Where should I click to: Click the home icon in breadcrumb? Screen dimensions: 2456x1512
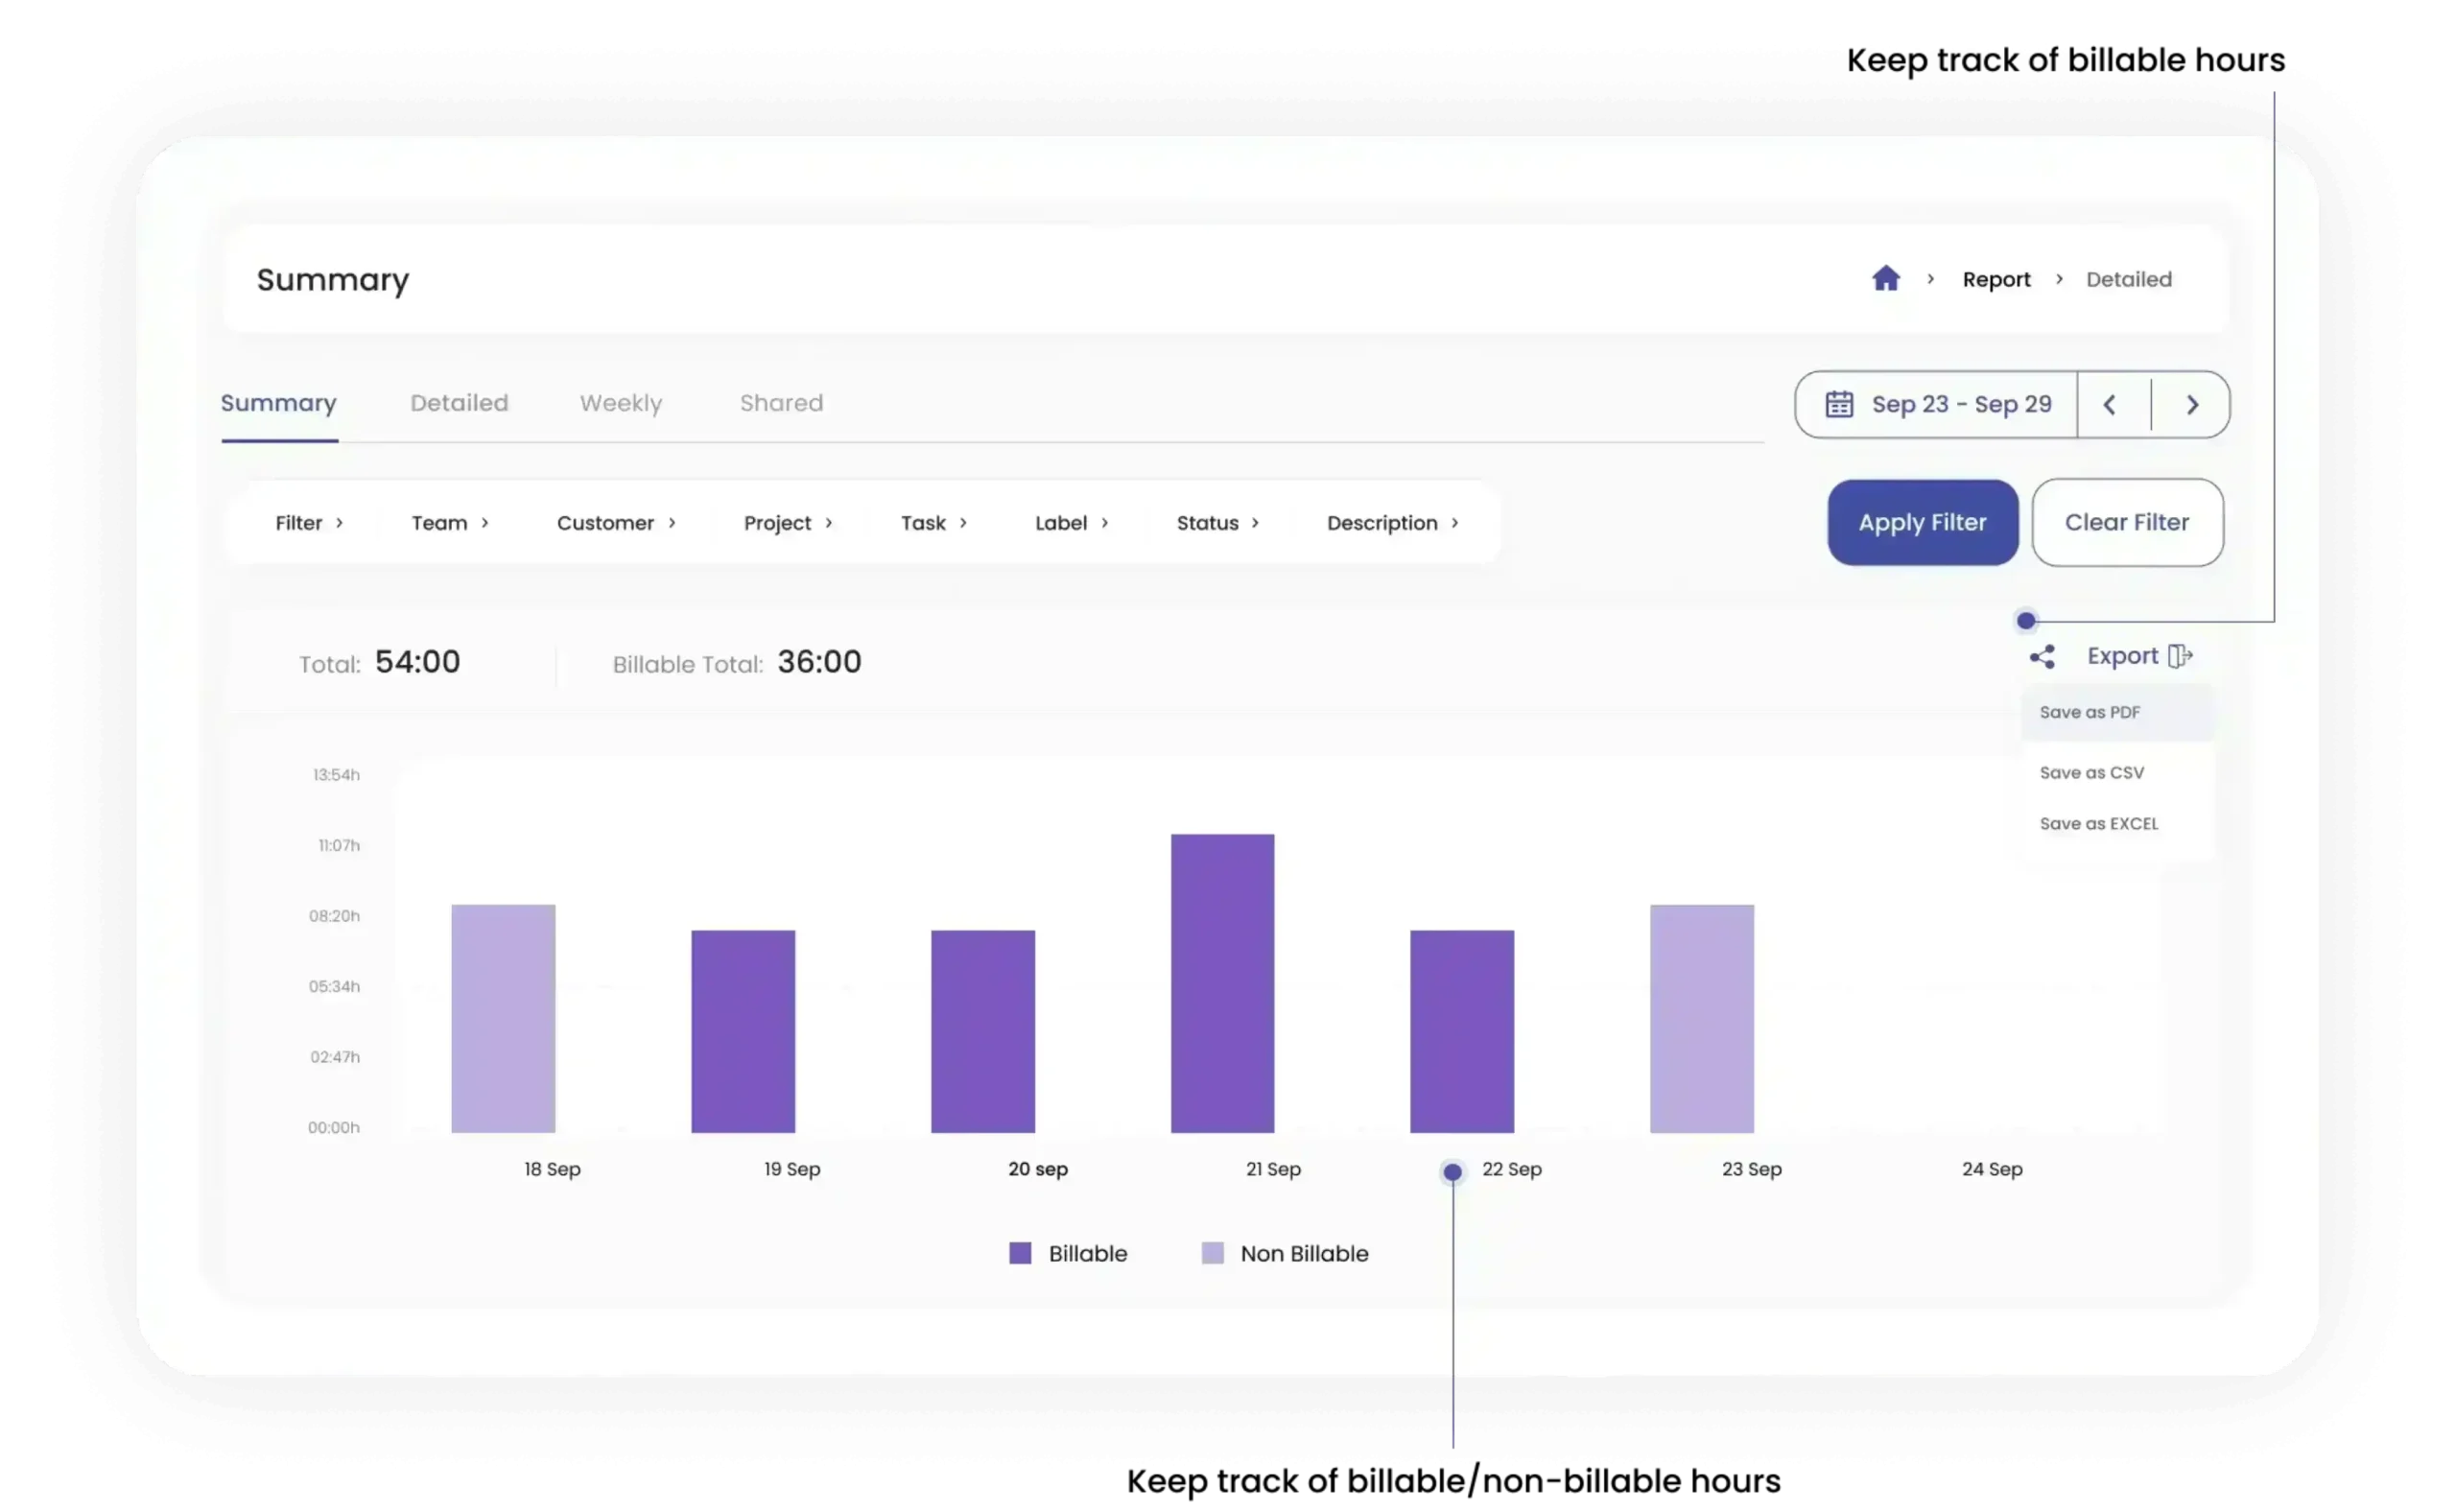tap(1885, 278)
